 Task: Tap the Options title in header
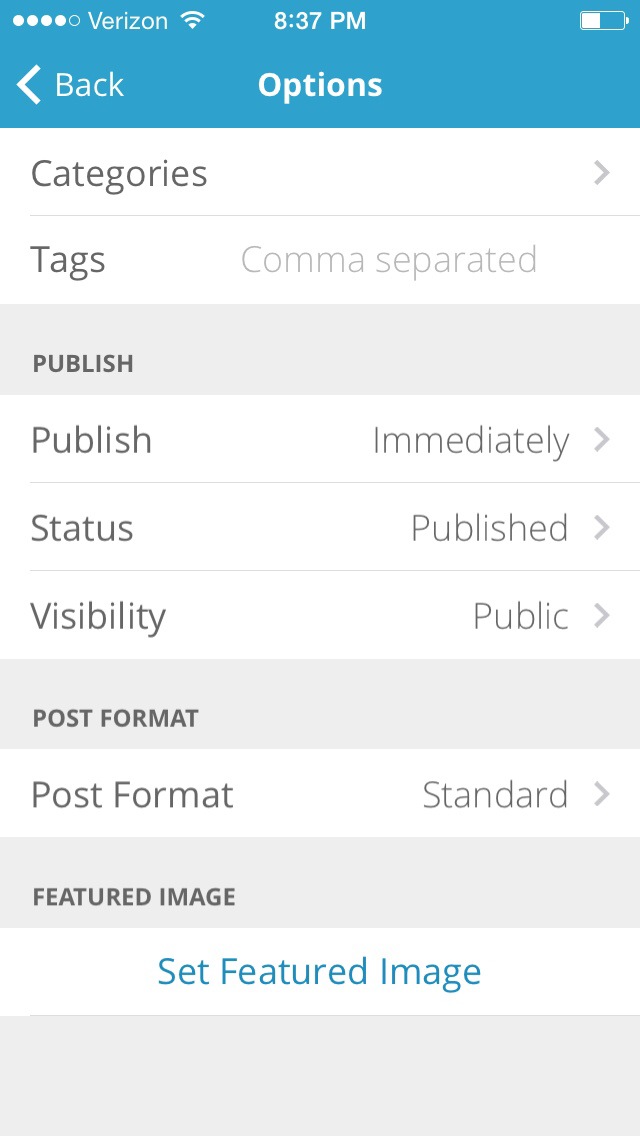(x=320, y=86)
